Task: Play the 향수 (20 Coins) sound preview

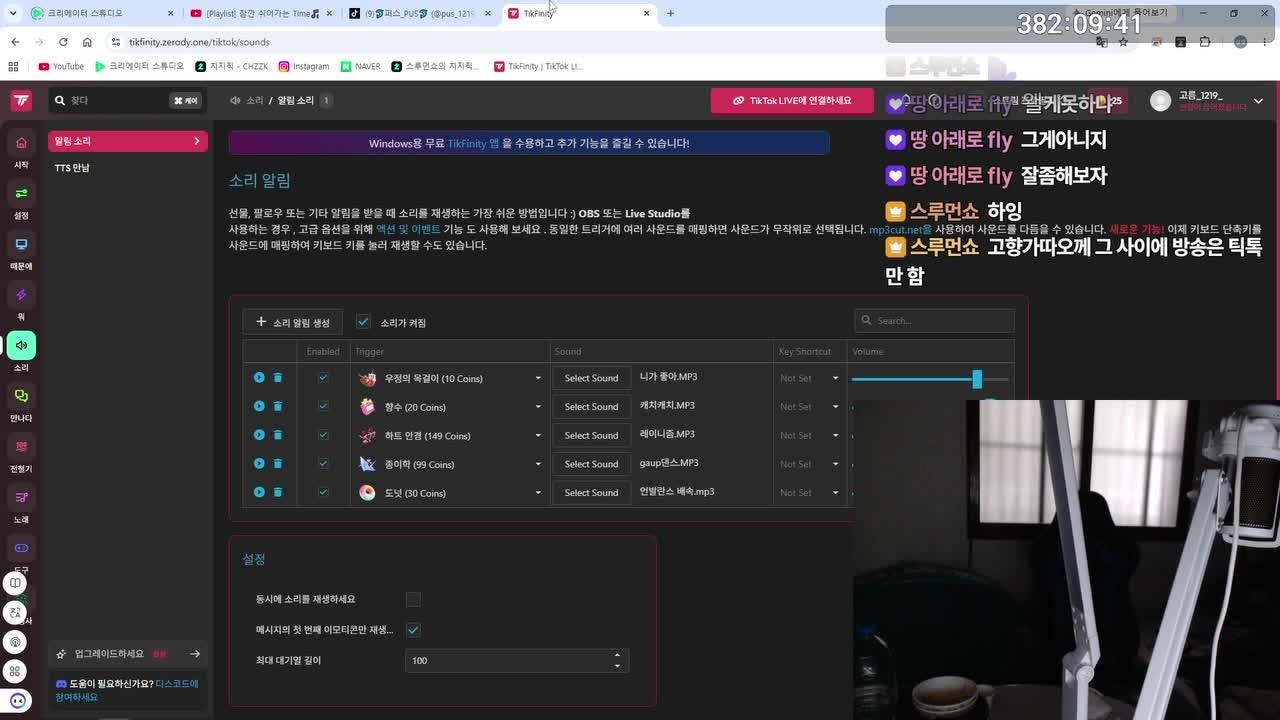Action: (x=259, y=406)
